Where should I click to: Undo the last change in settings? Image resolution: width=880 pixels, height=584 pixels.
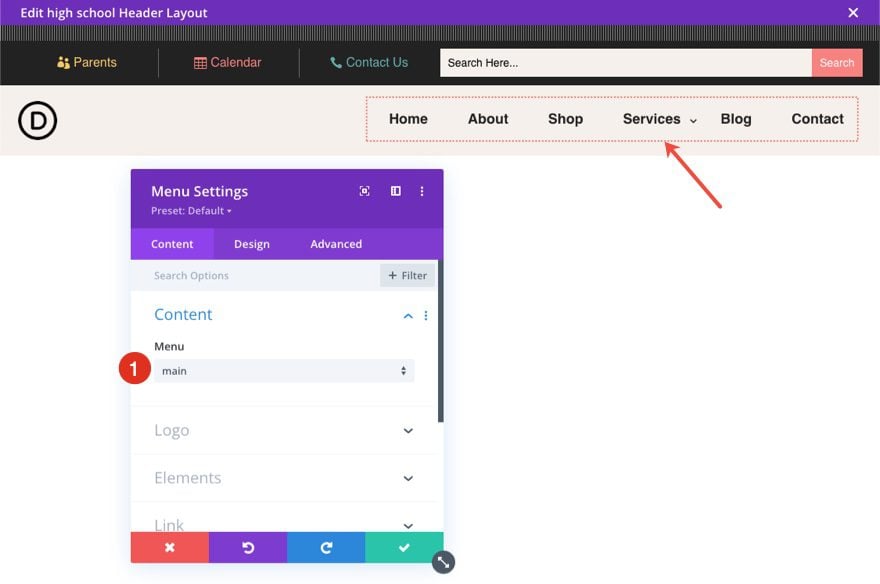(x=248, y=547)
